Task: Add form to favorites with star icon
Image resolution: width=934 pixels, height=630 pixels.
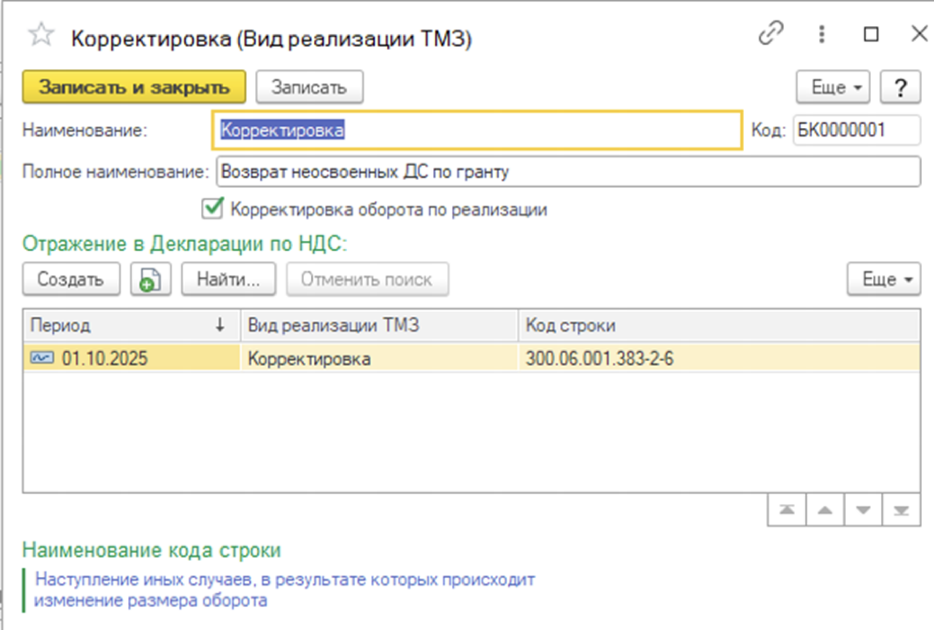Action: point(41,36)
